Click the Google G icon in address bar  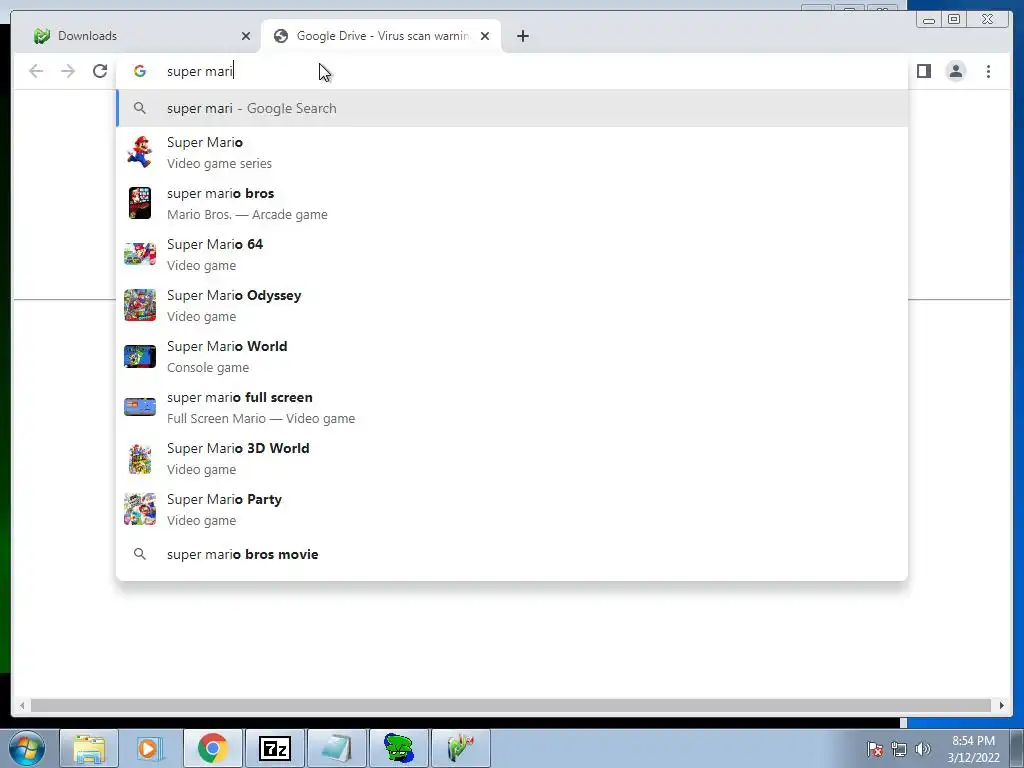[x=140, y=71]
